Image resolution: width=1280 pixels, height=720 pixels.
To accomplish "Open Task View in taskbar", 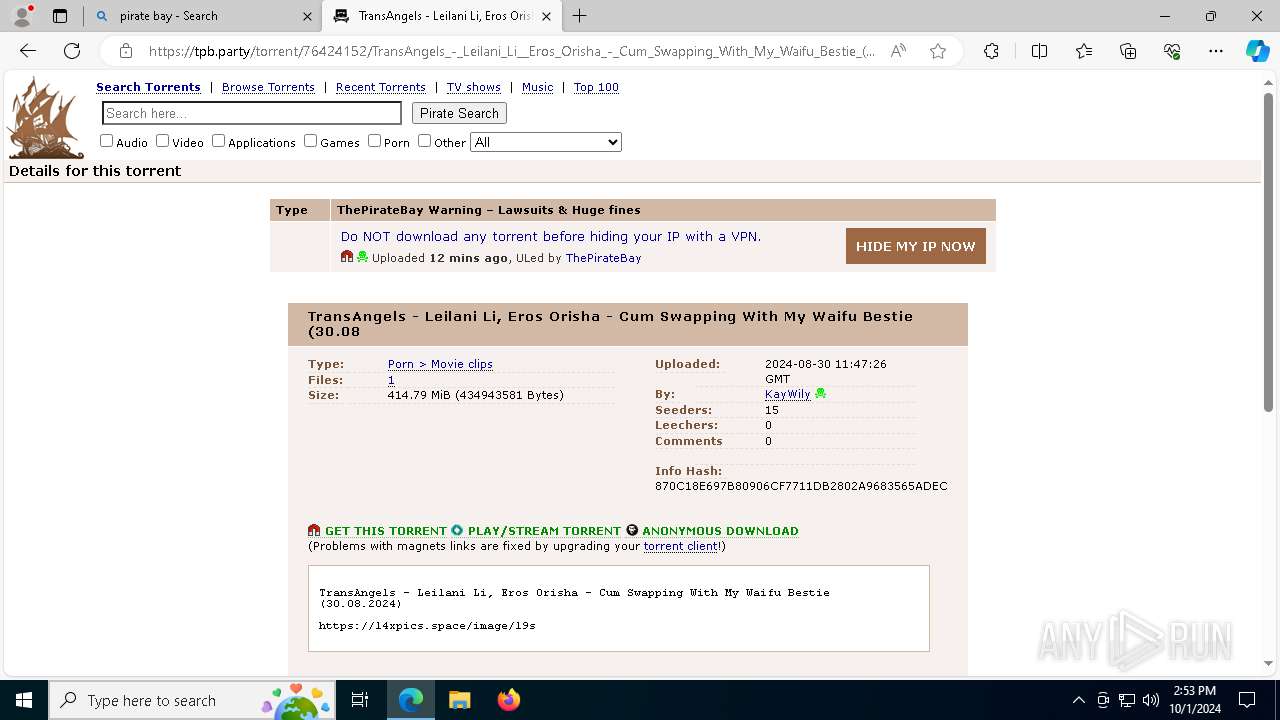I will pos(360,700).
